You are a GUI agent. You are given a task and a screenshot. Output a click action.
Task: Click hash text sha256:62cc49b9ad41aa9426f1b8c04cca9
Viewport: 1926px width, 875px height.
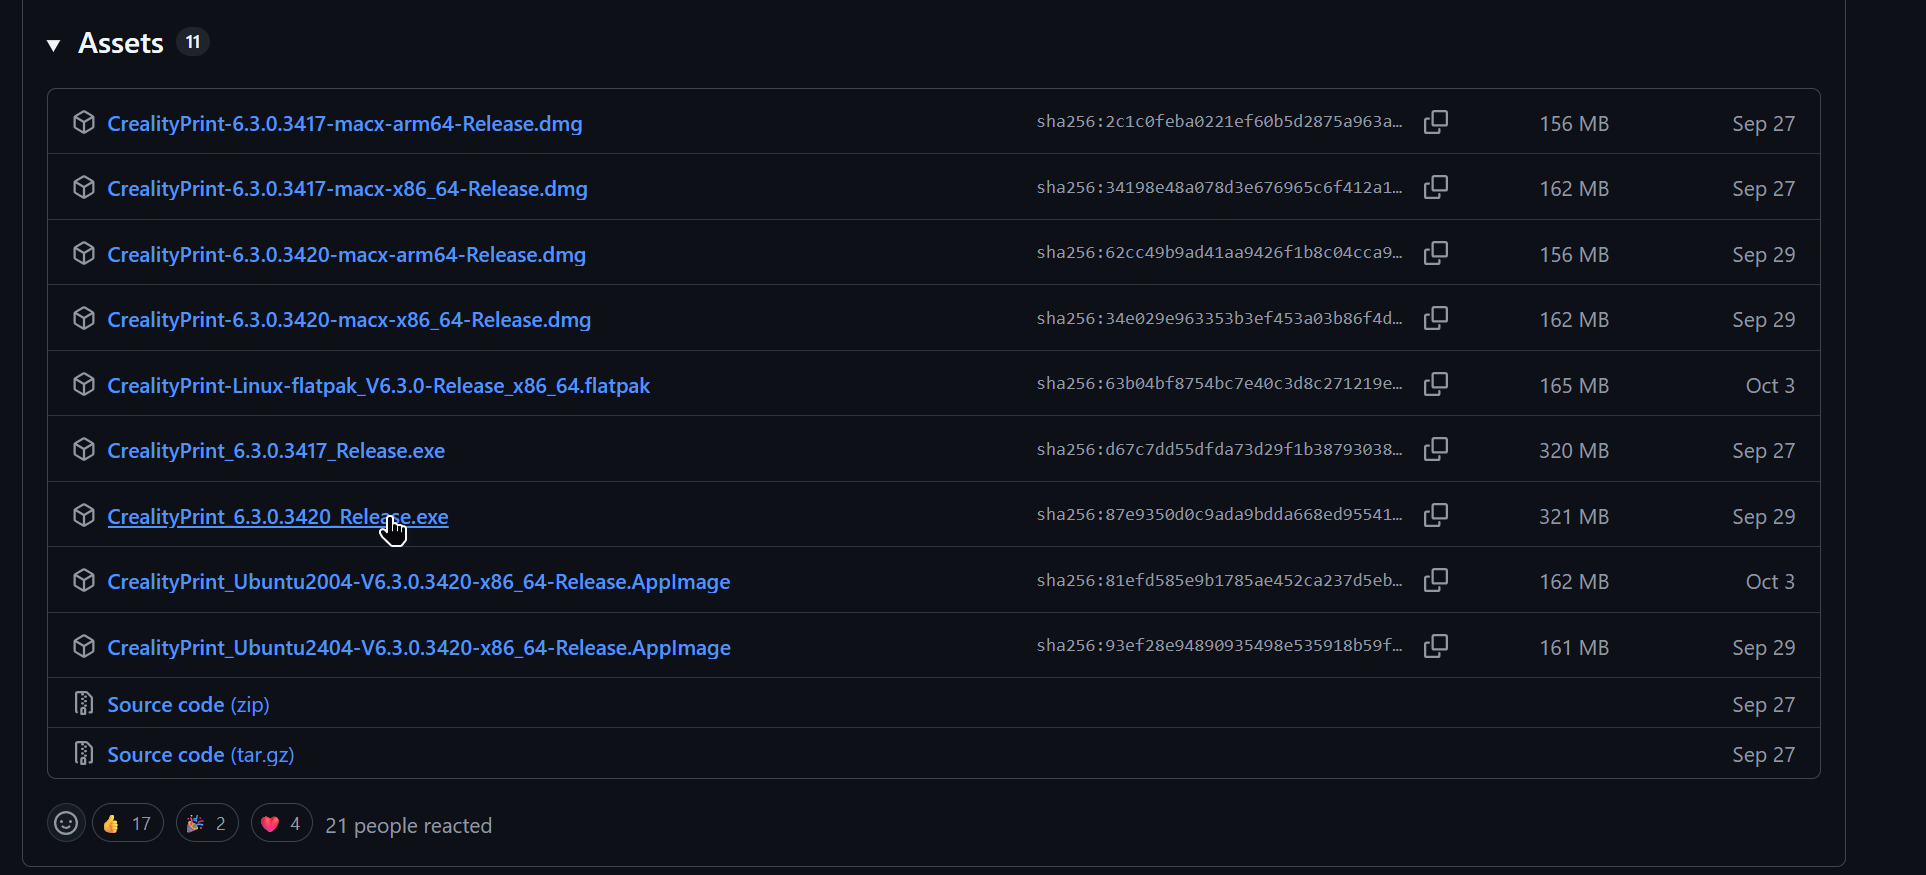coord(1219,253)
